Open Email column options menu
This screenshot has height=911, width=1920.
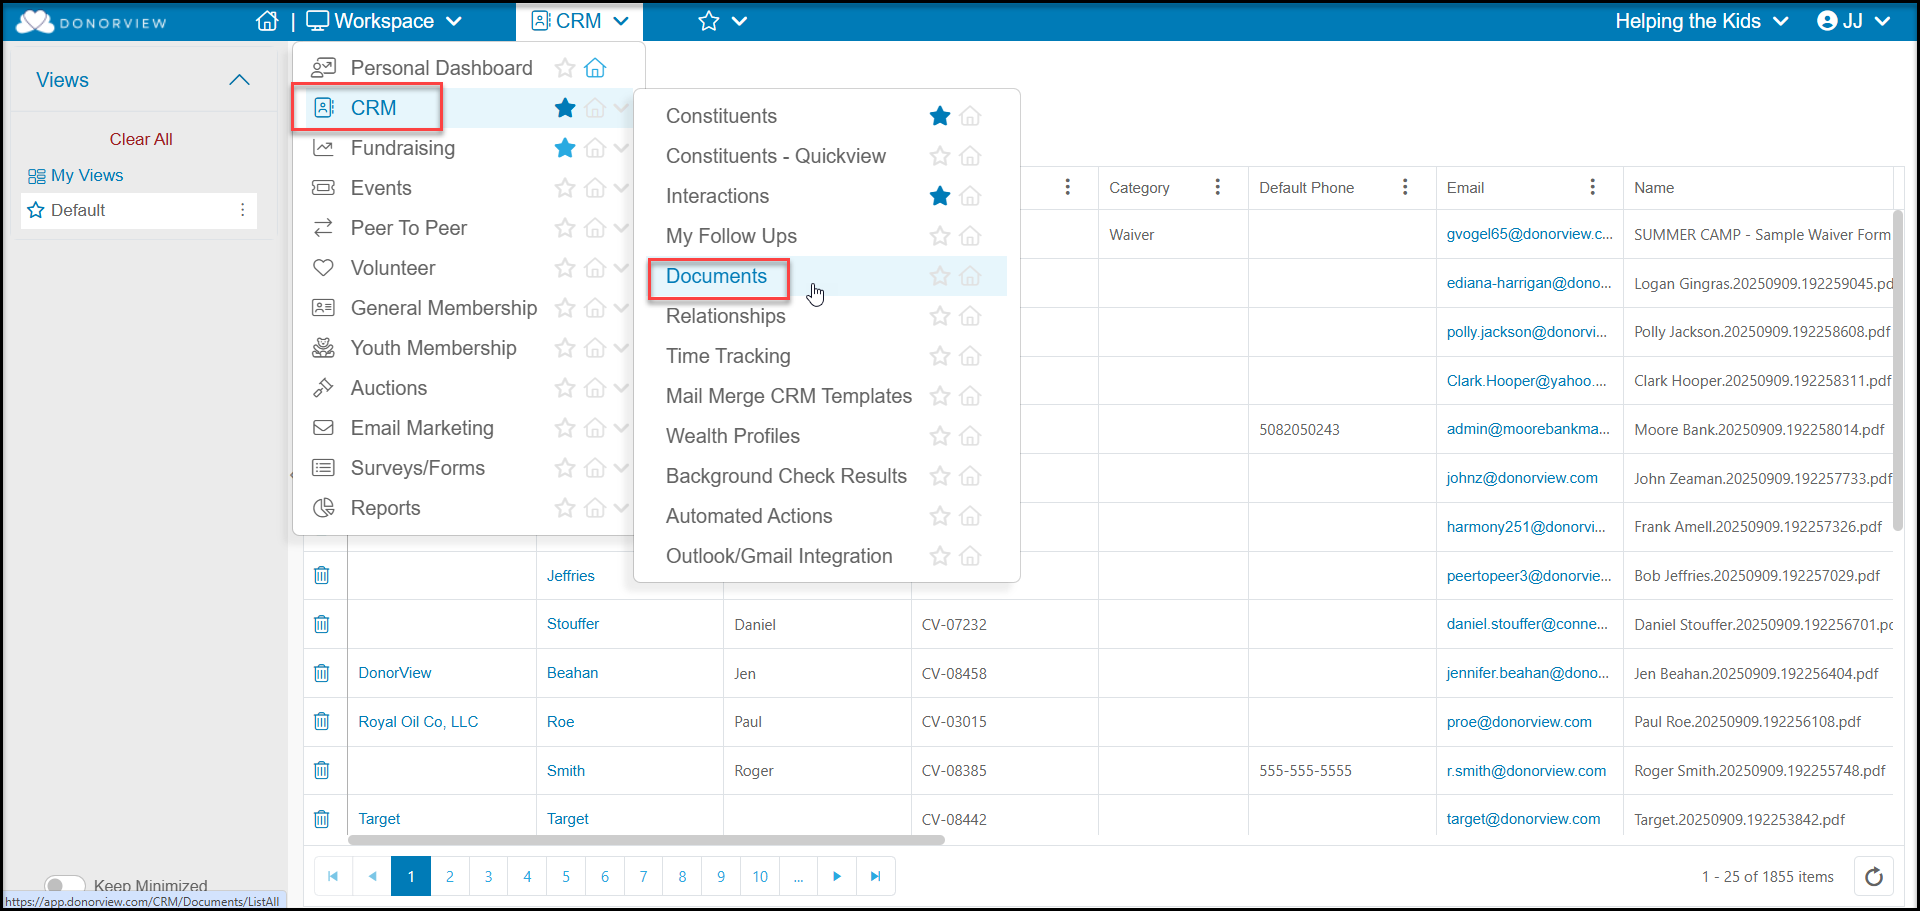(1593, 187)
